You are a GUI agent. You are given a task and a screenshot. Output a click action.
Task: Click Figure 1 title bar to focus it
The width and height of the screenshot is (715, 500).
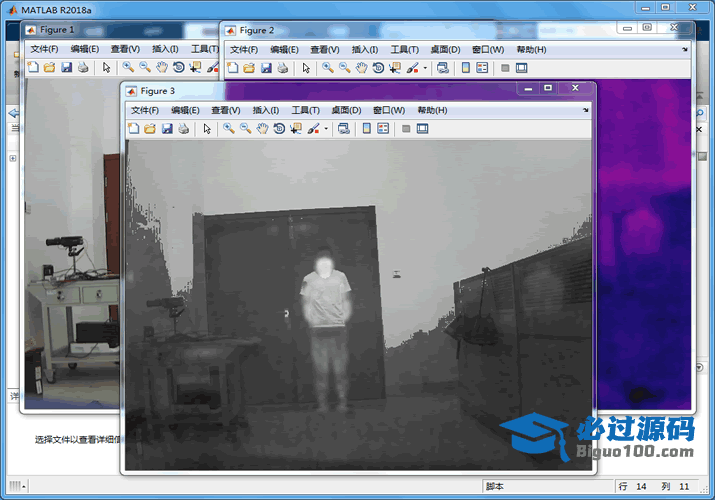point(120,30)
